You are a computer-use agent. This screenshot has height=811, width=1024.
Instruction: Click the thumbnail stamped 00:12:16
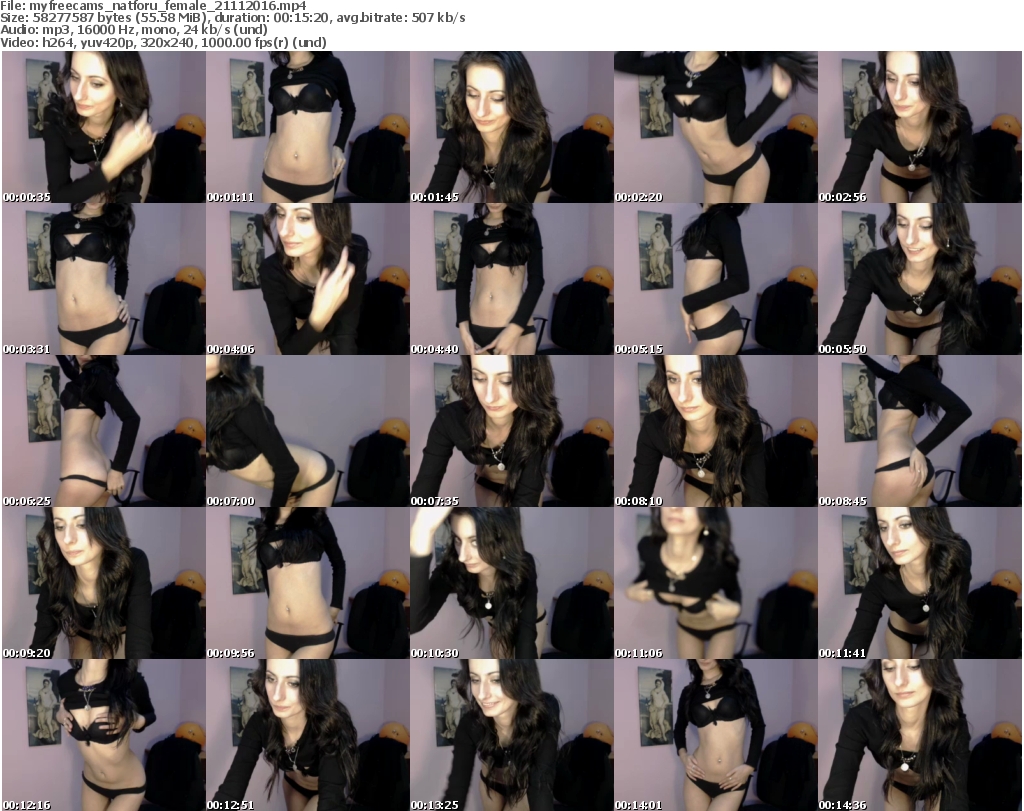[x=104, y=735]
